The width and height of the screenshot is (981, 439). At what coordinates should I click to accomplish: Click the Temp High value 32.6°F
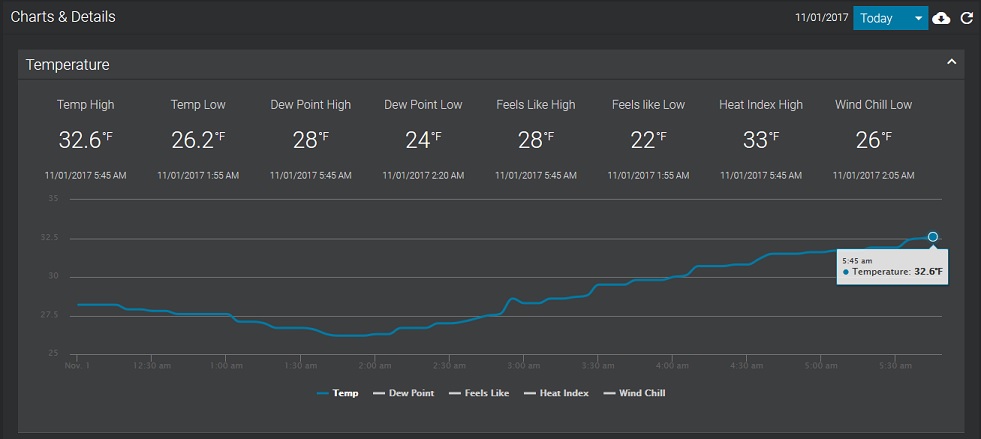(x=86, y=140)
